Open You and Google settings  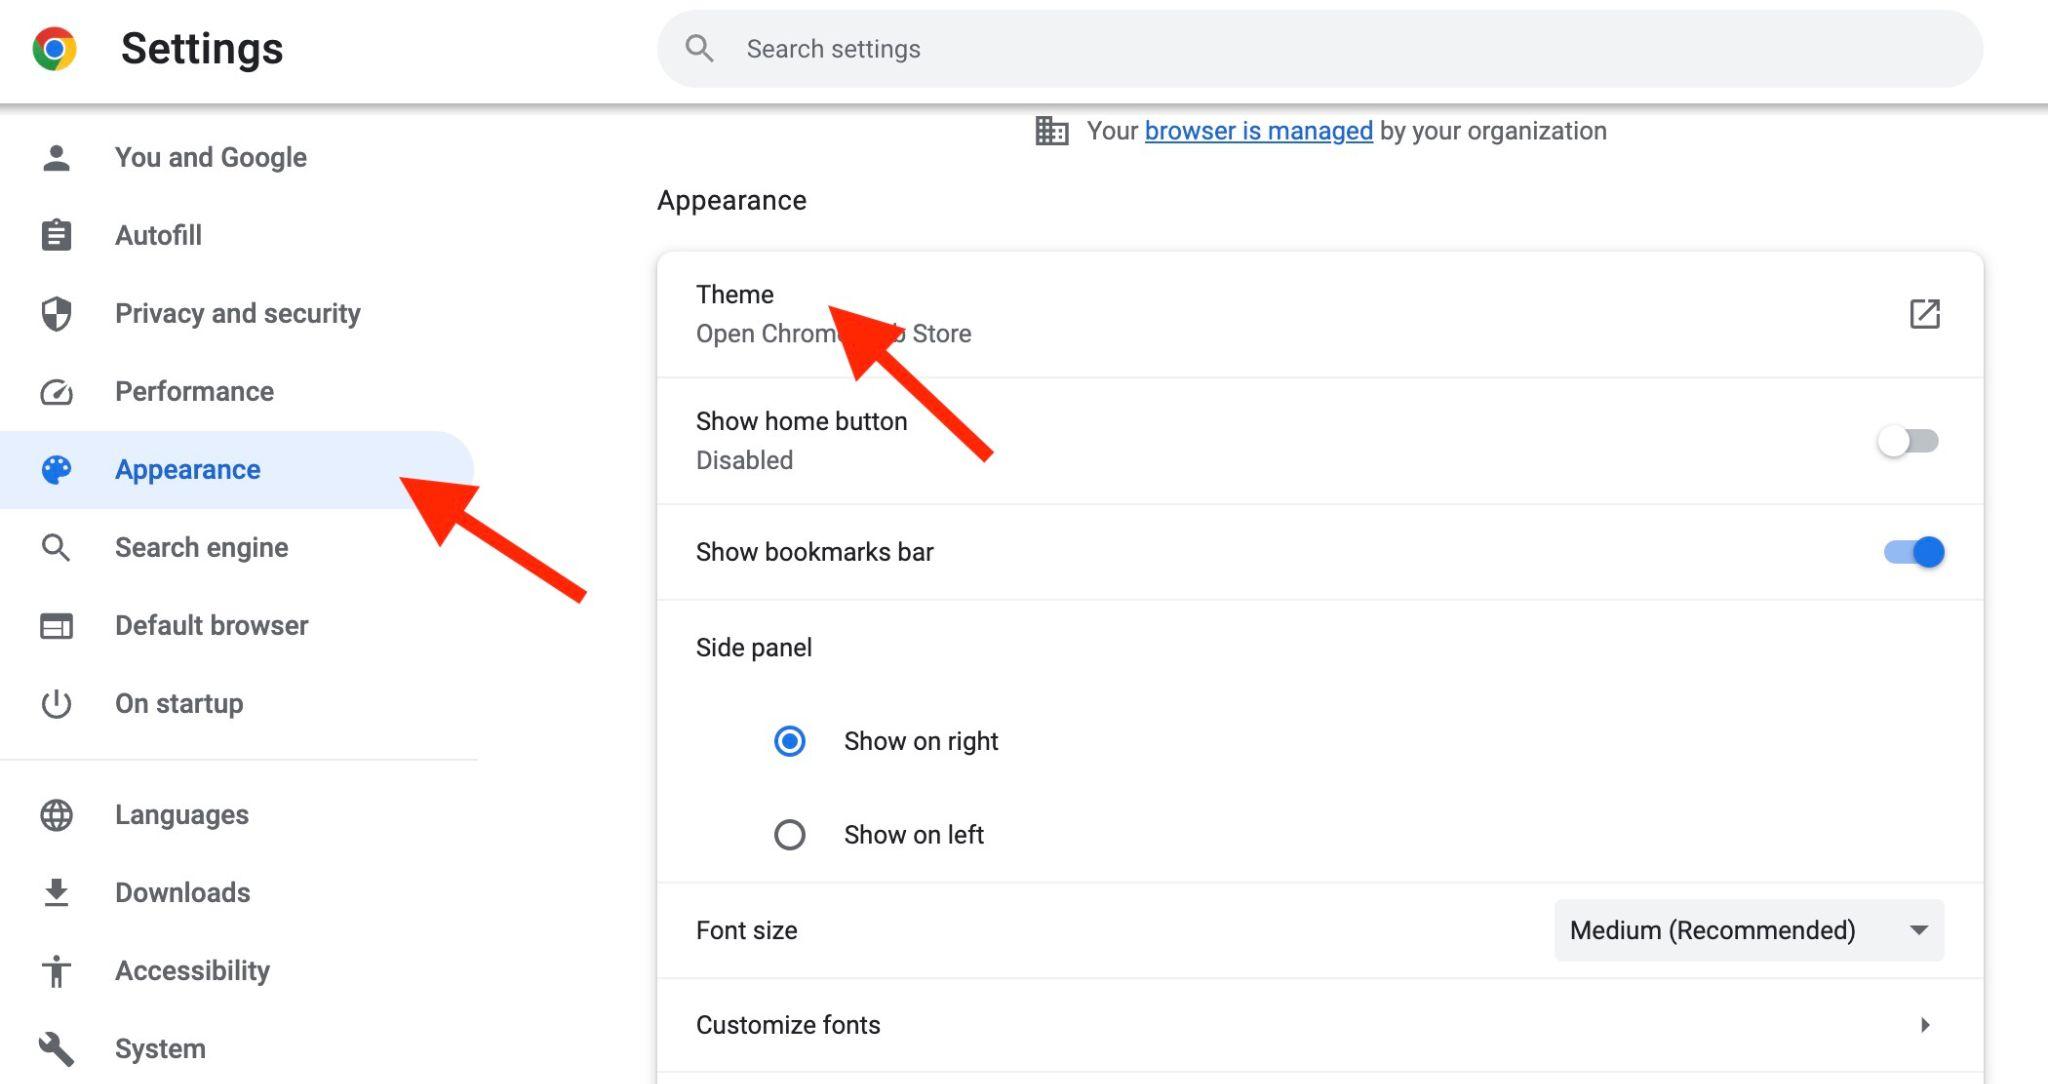click(210, 157)
